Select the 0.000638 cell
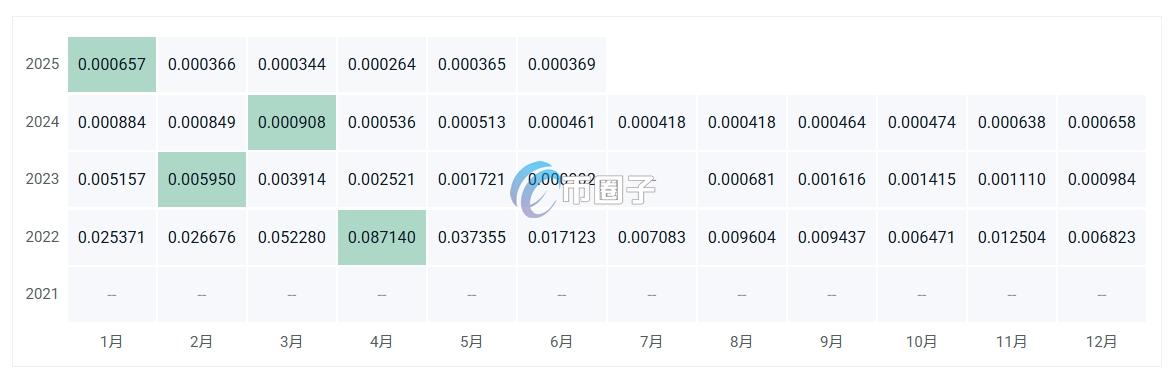 [1012, 122]
